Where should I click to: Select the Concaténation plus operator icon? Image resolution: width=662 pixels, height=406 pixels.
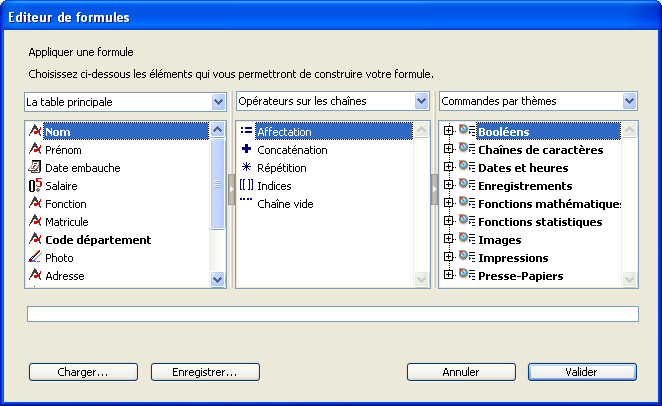point(246,150)
